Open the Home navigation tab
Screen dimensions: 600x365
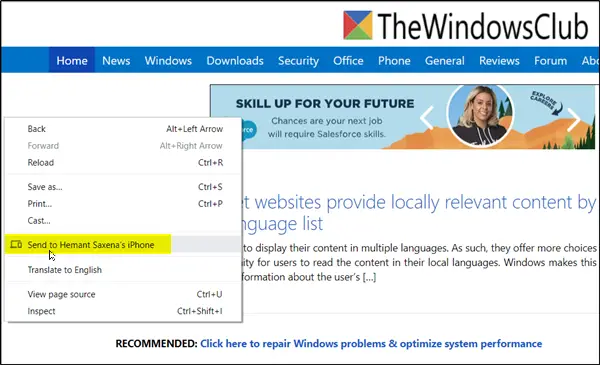72,60
